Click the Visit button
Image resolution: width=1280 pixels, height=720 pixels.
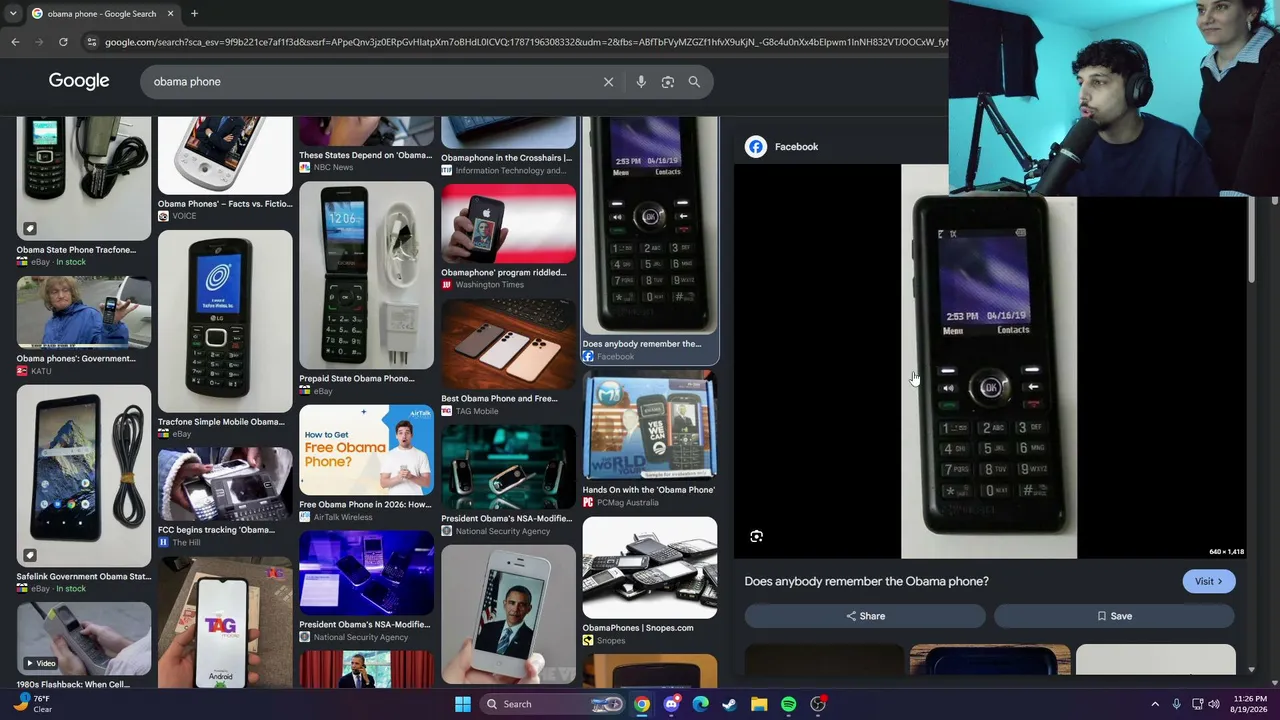coord(1208,581)
